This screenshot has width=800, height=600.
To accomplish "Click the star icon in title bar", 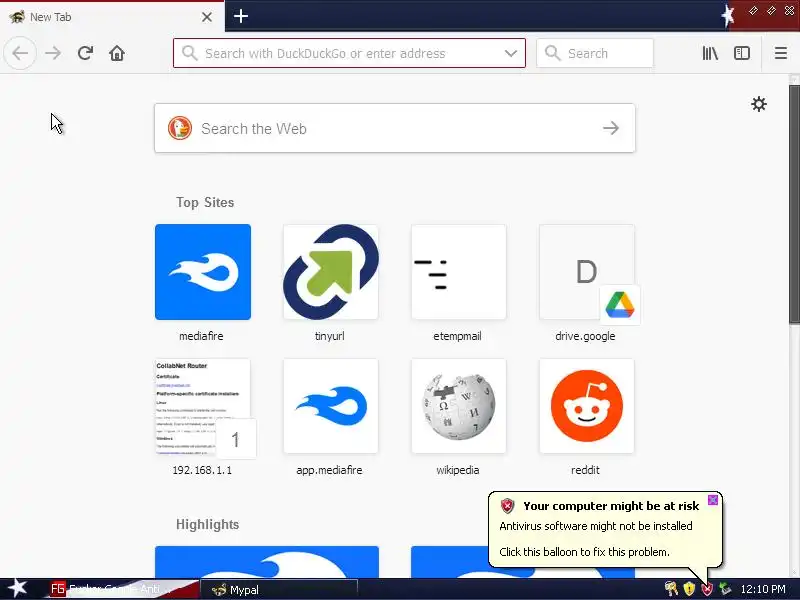I will (x=728, y=16).
